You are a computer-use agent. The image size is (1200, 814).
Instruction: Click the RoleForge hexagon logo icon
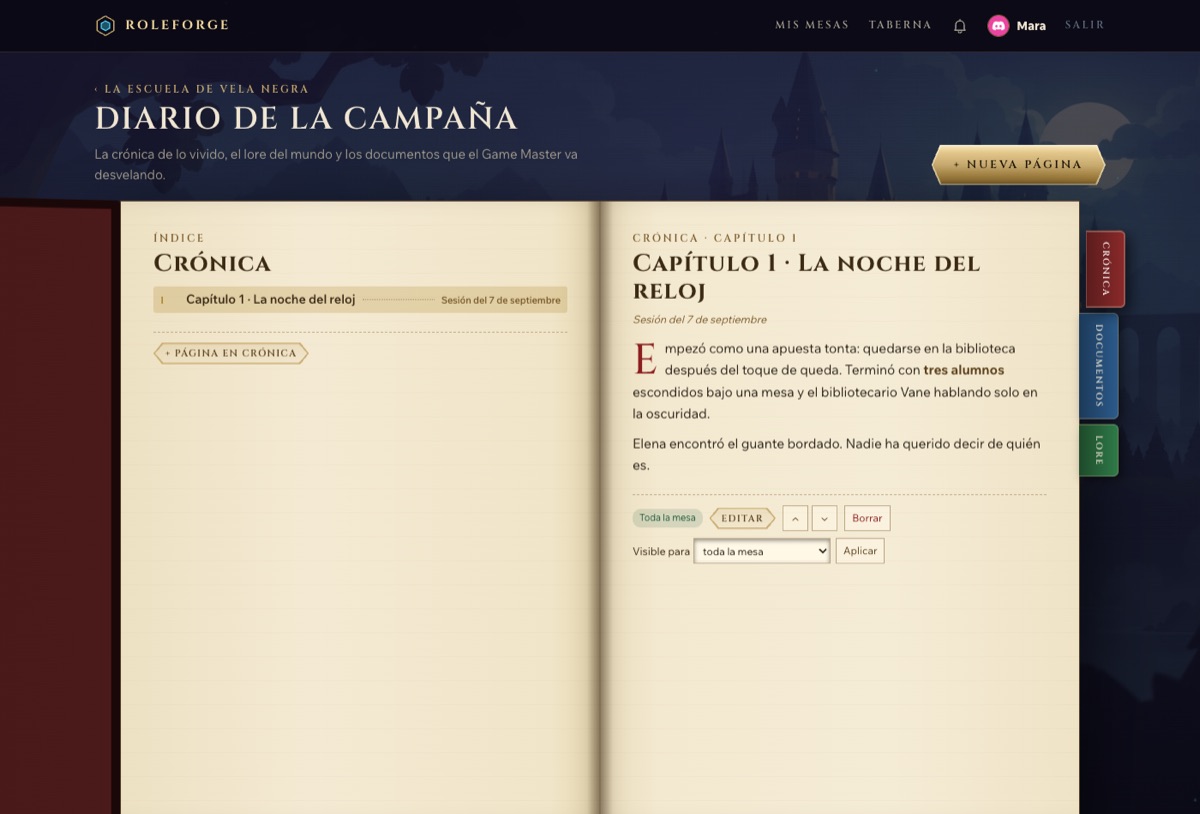coord(105,25)
